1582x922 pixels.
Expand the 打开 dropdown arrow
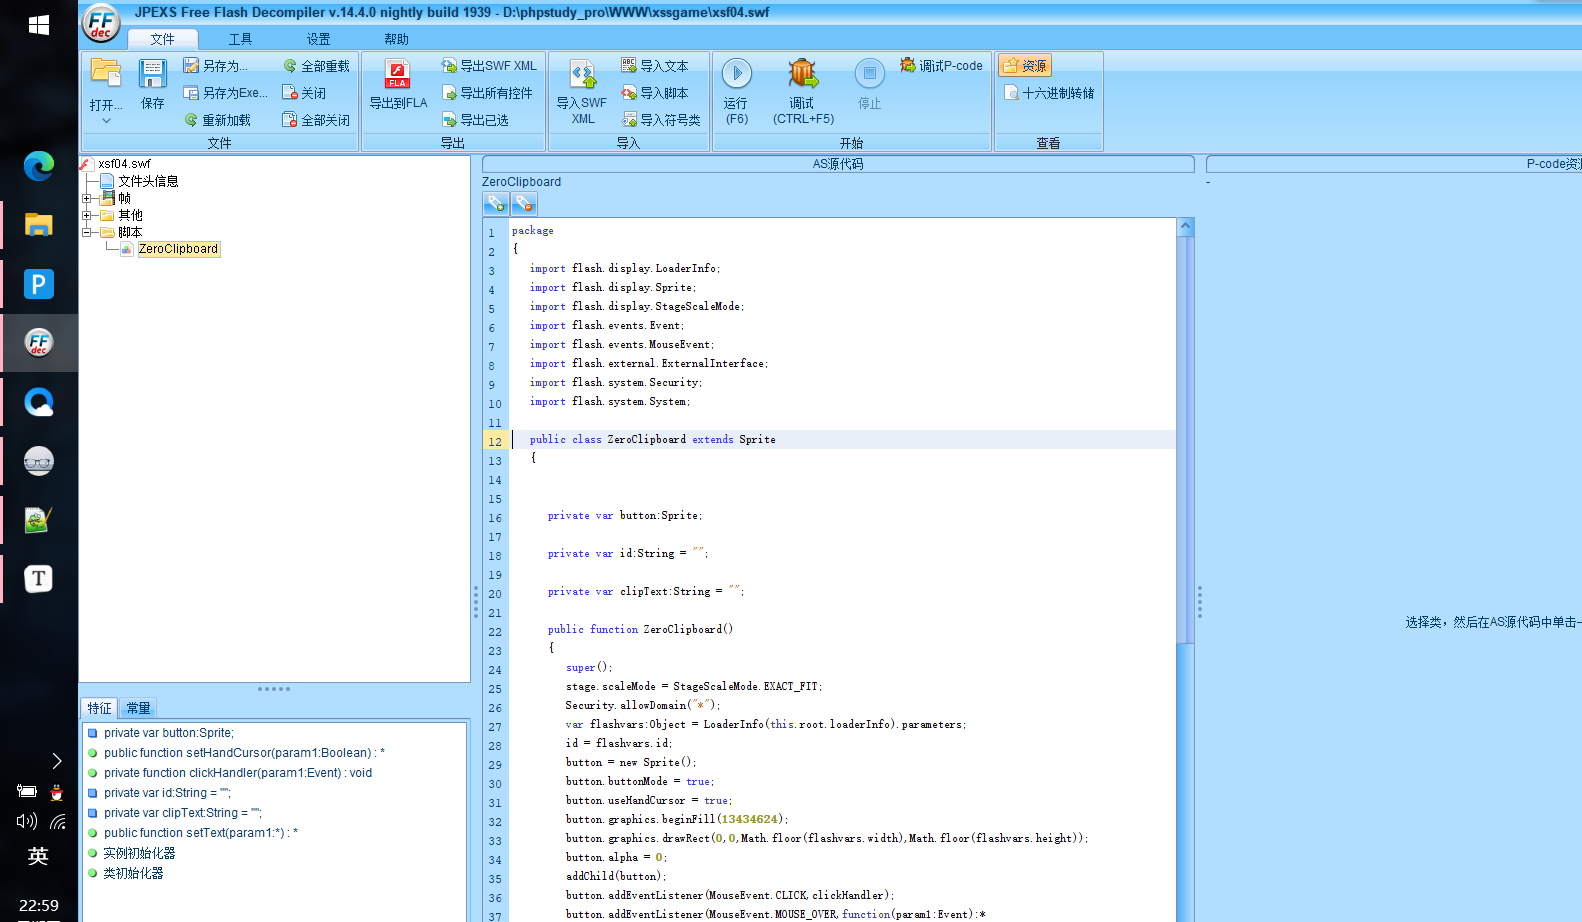click(106, 121)
